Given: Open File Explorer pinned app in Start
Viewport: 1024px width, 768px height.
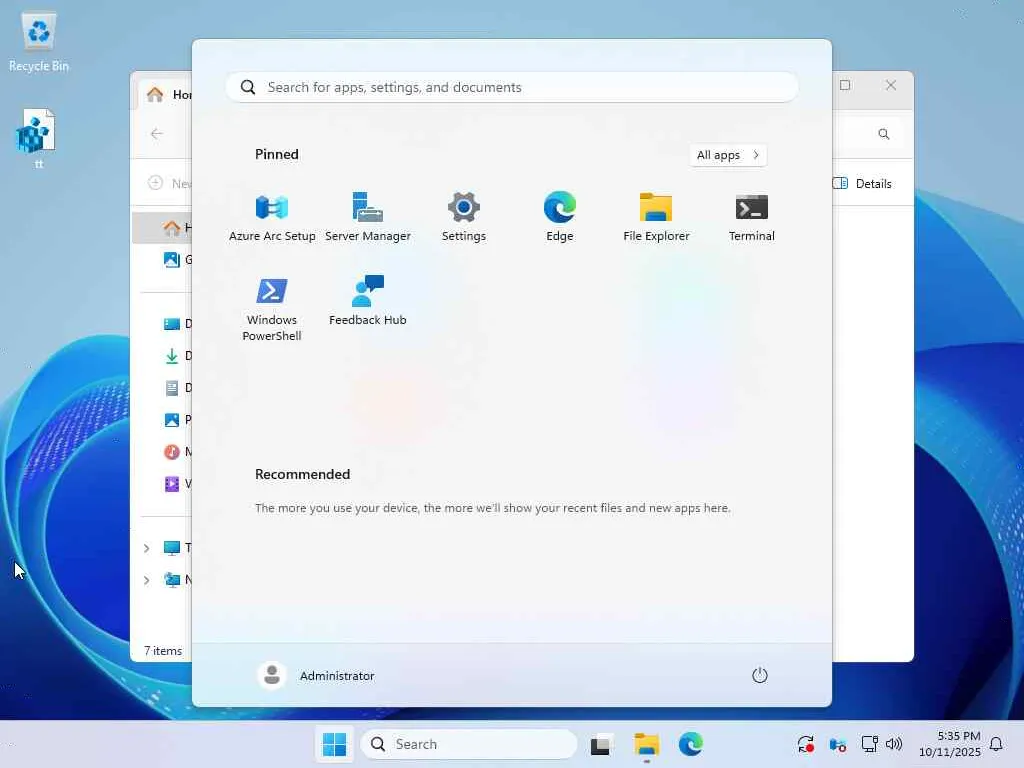Looking at the screenshot, I should 656,217.
